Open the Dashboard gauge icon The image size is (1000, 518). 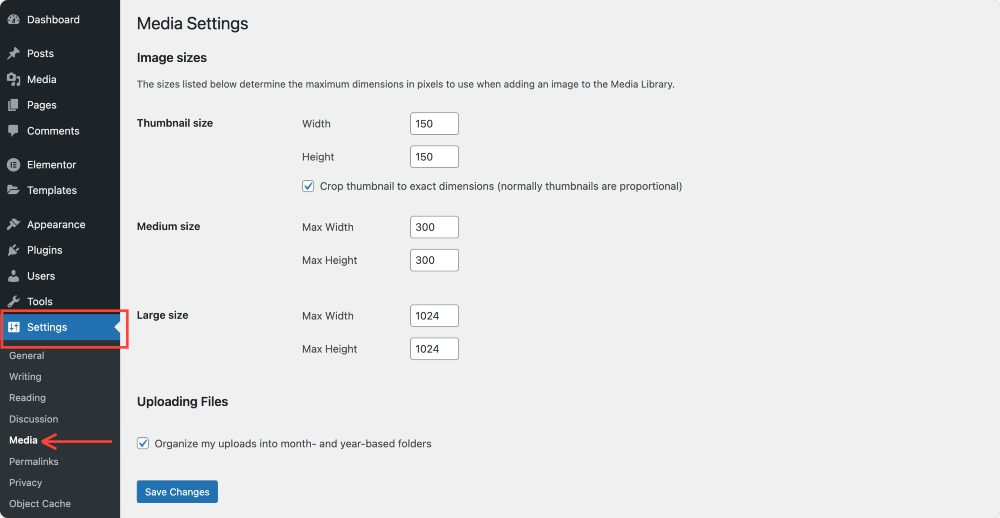tap(13, 20)
